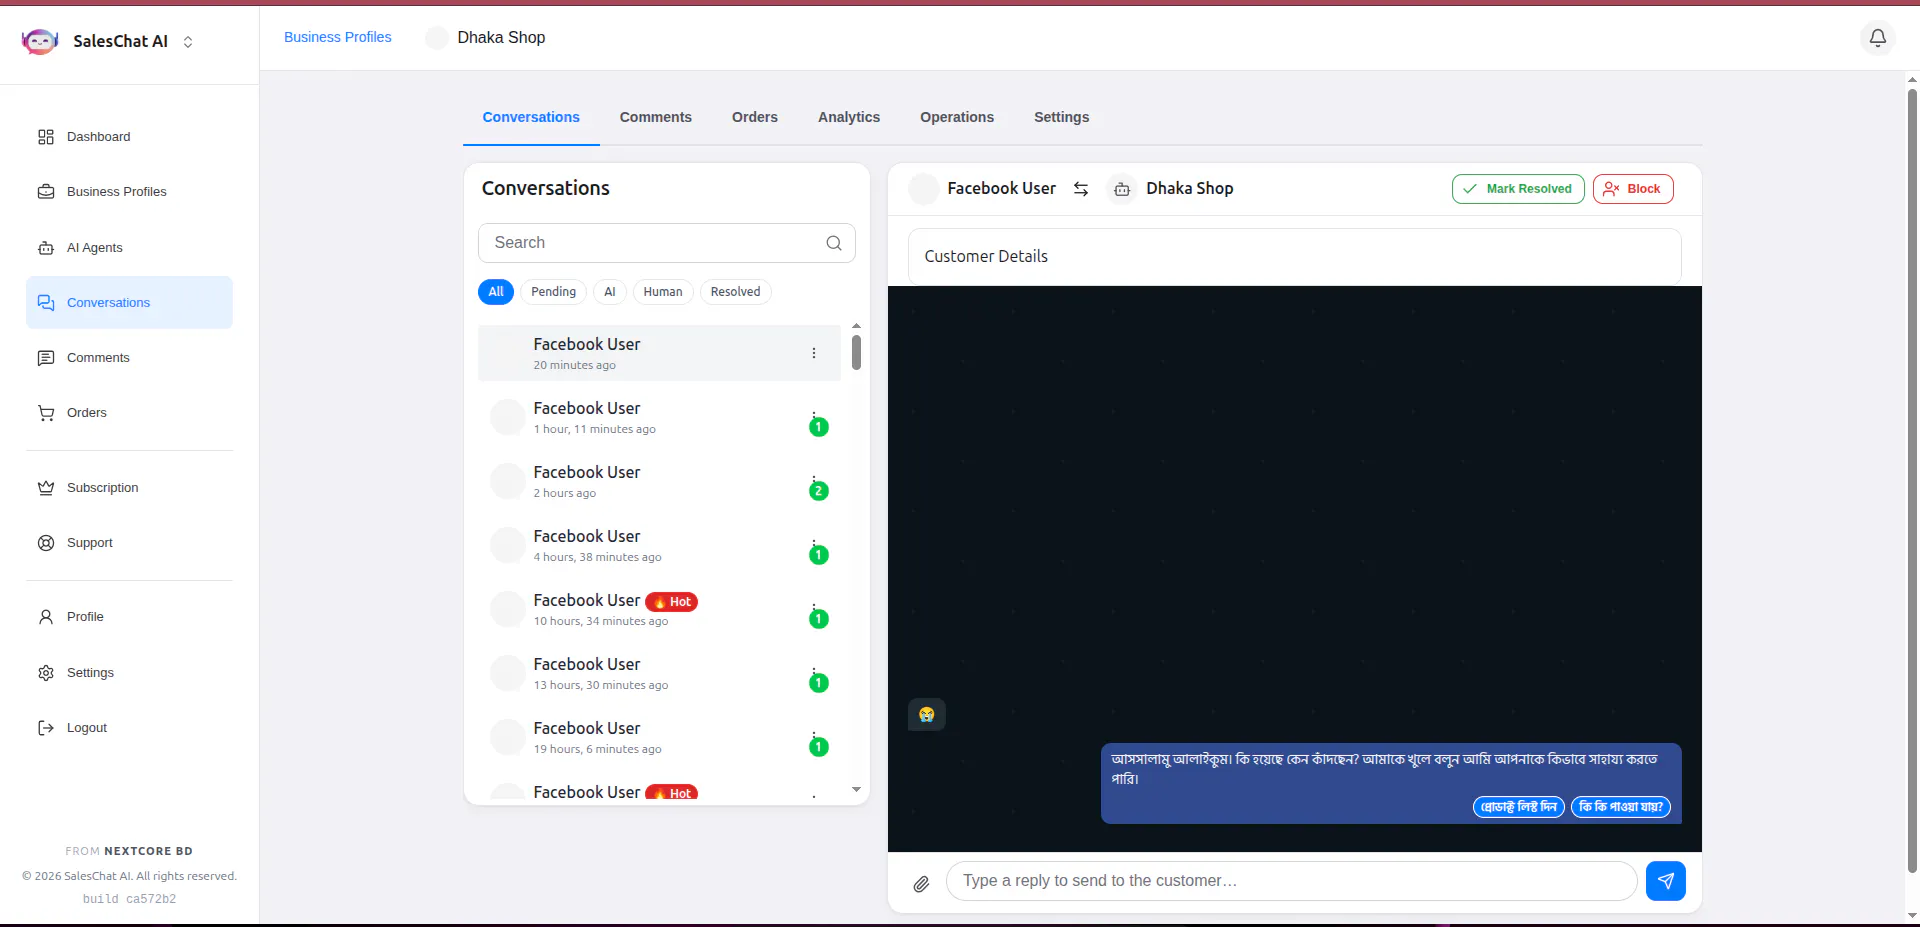The height and width of the screenshot is (927, 1920).
Task: Click the SalesChat AI logo icon
Action: 40,41
